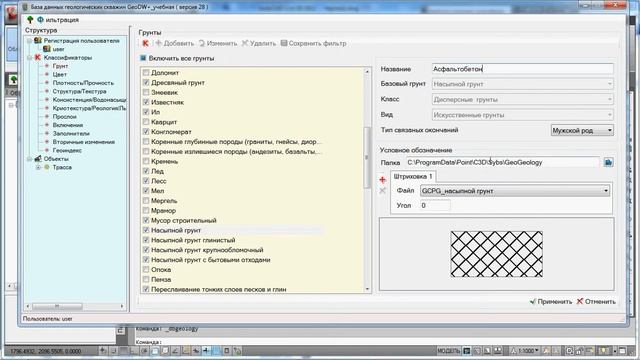Viewport: 640px width, 360px height.
Task: Select the user item in the tree
Action: (x=58, y=49)
